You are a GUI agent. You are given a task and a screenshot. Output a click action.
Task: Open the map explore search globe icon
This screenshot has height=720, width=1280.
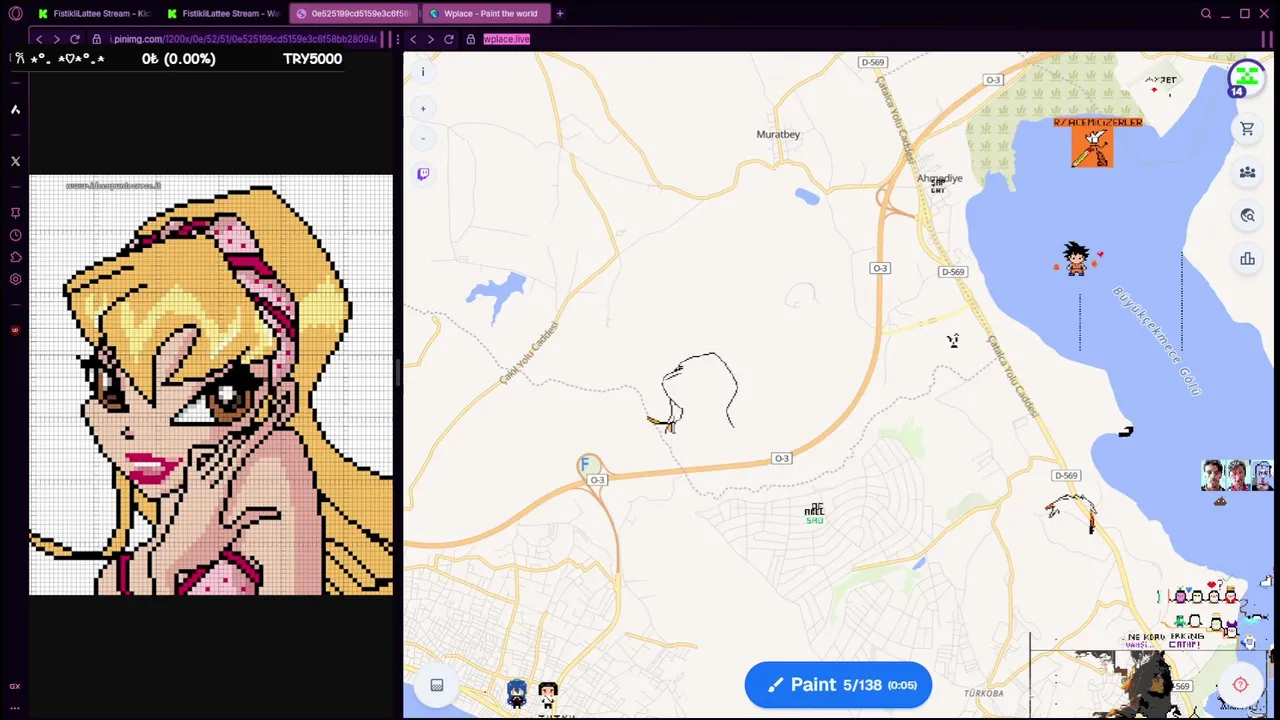point(1247,216)
